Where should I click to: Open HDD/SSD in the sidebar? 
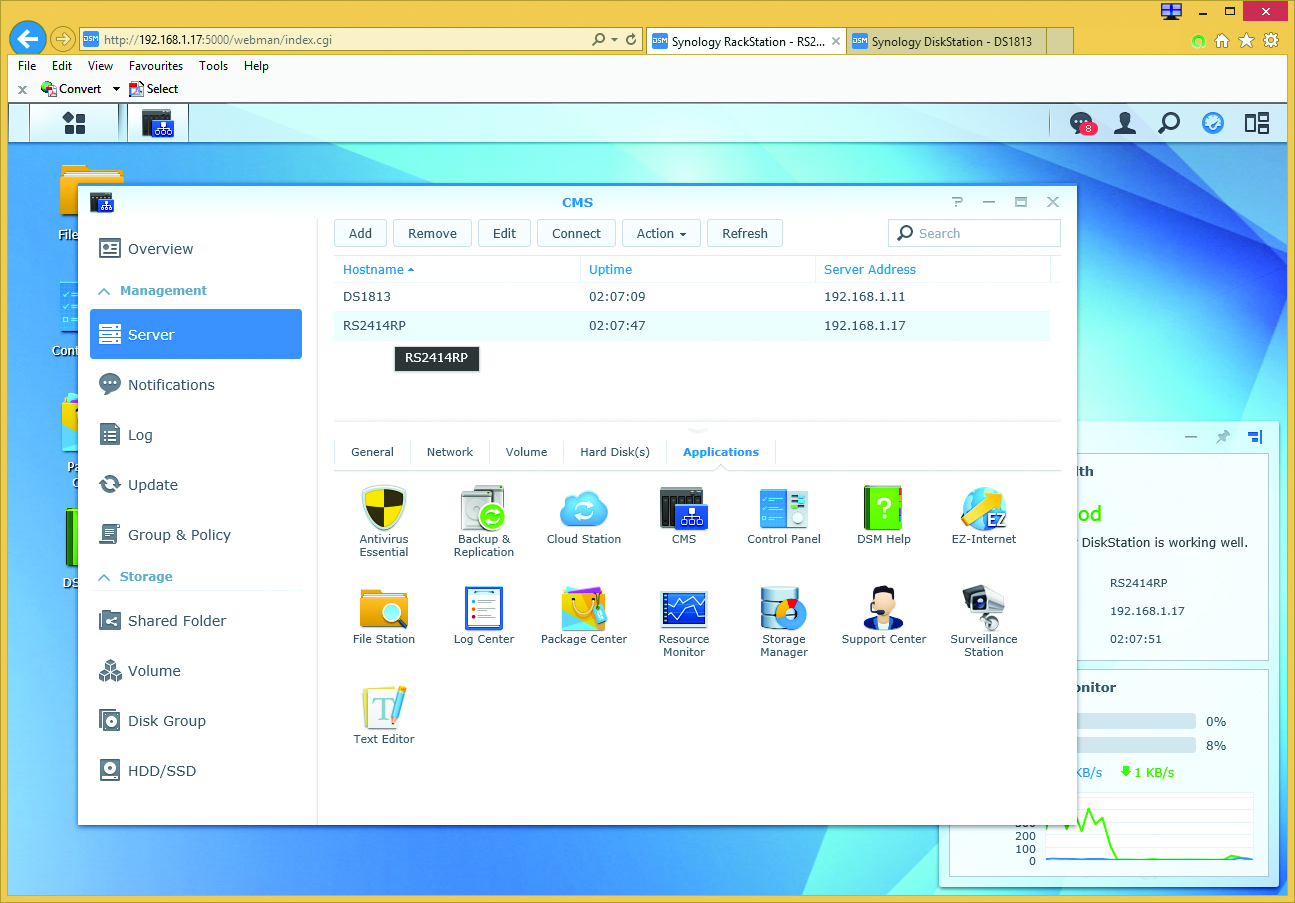196,771
